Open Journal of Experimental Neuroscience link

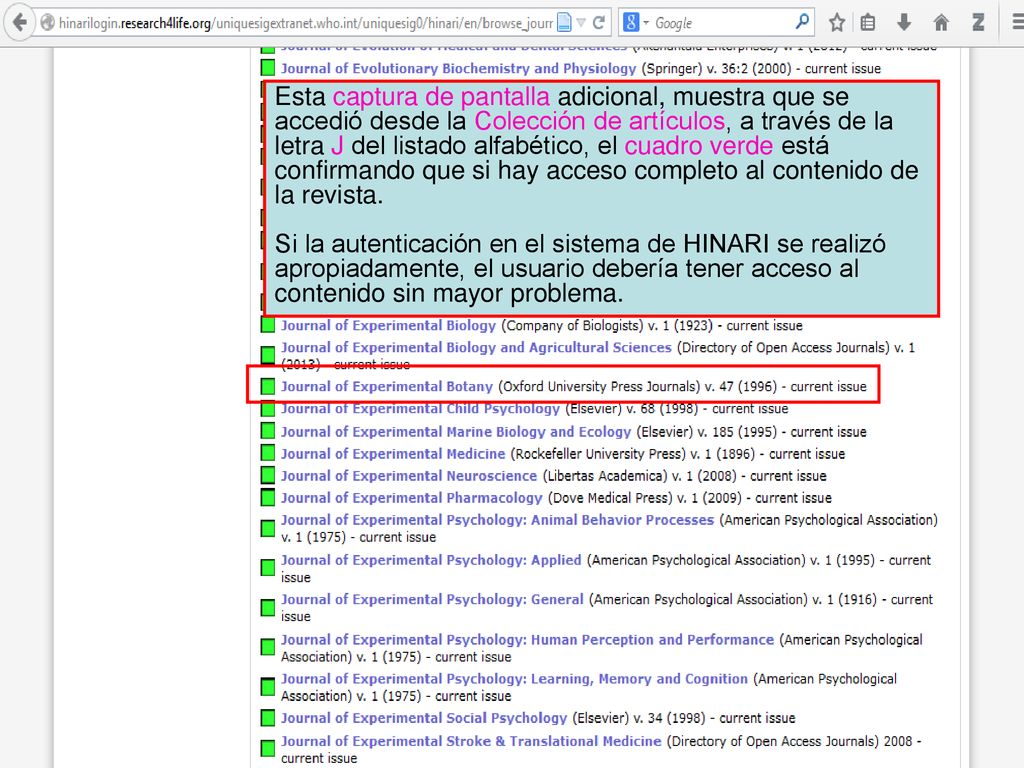[409, 476]
